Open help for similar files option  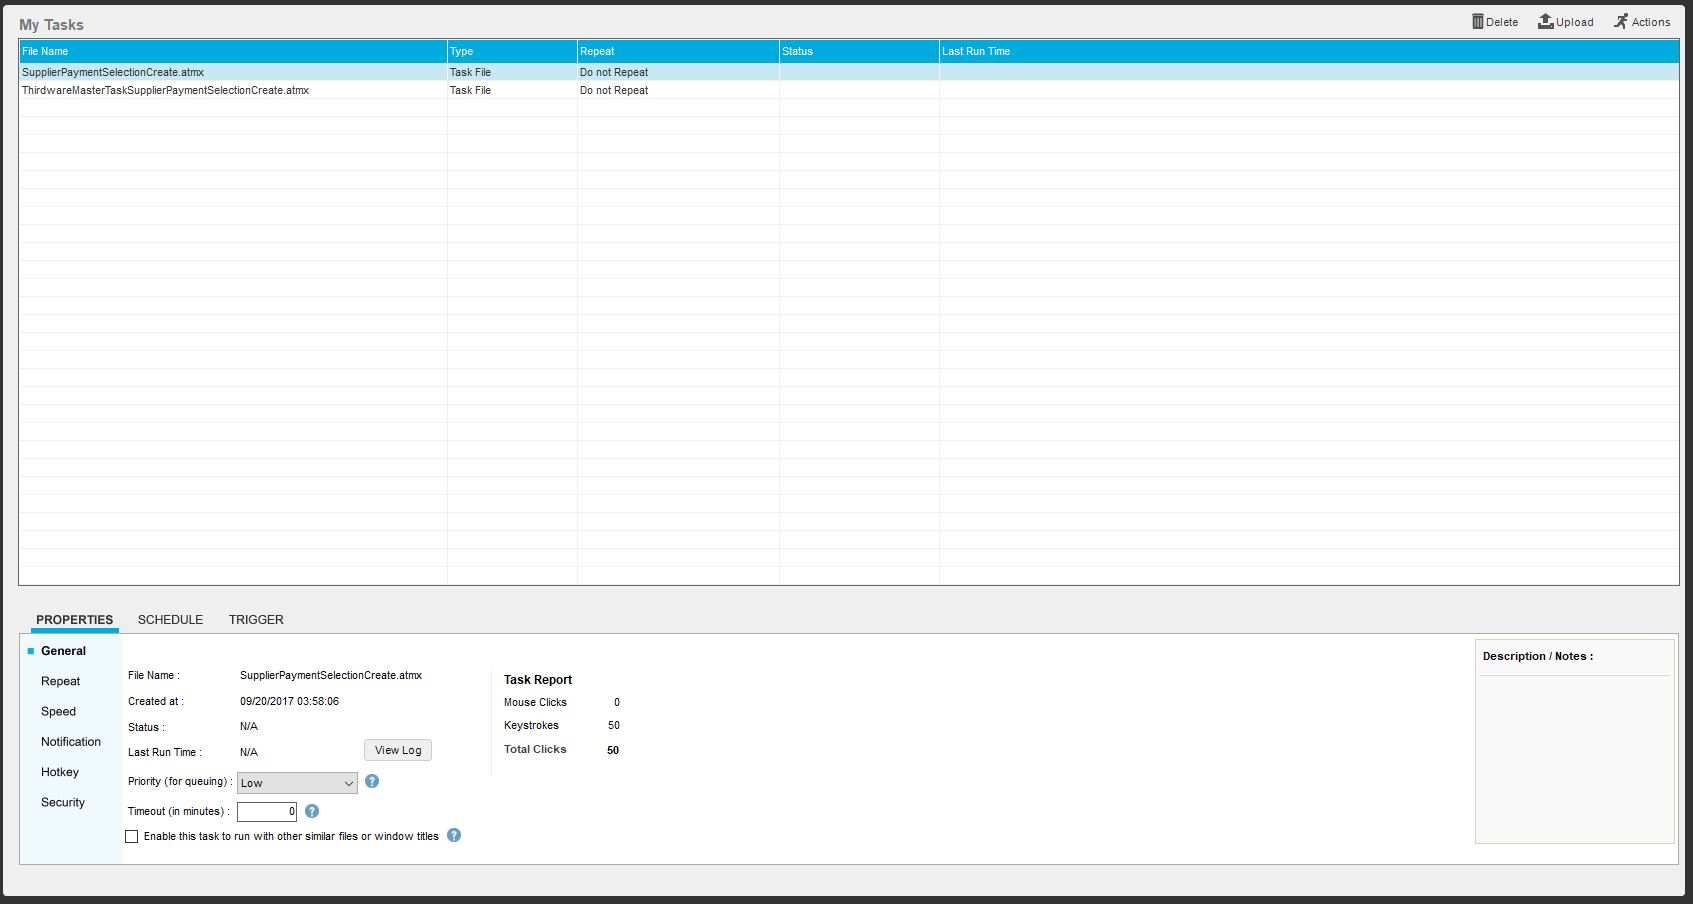click(x=454, y=835)
